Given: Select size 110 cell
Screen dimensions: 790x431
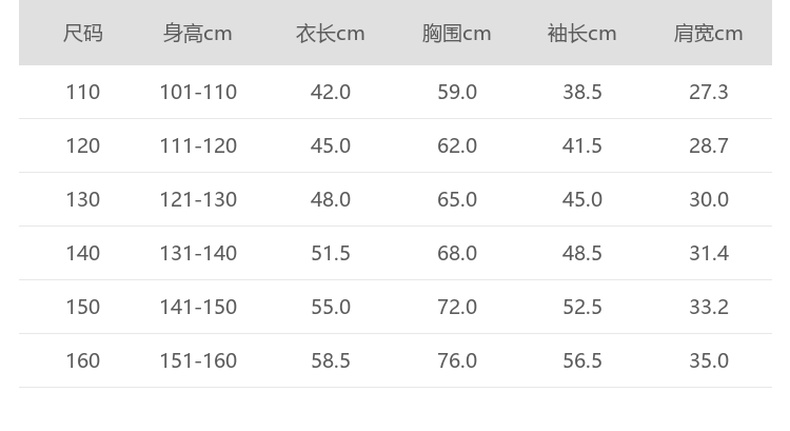Looking at the screenshot, I should [x=83, y=92].
